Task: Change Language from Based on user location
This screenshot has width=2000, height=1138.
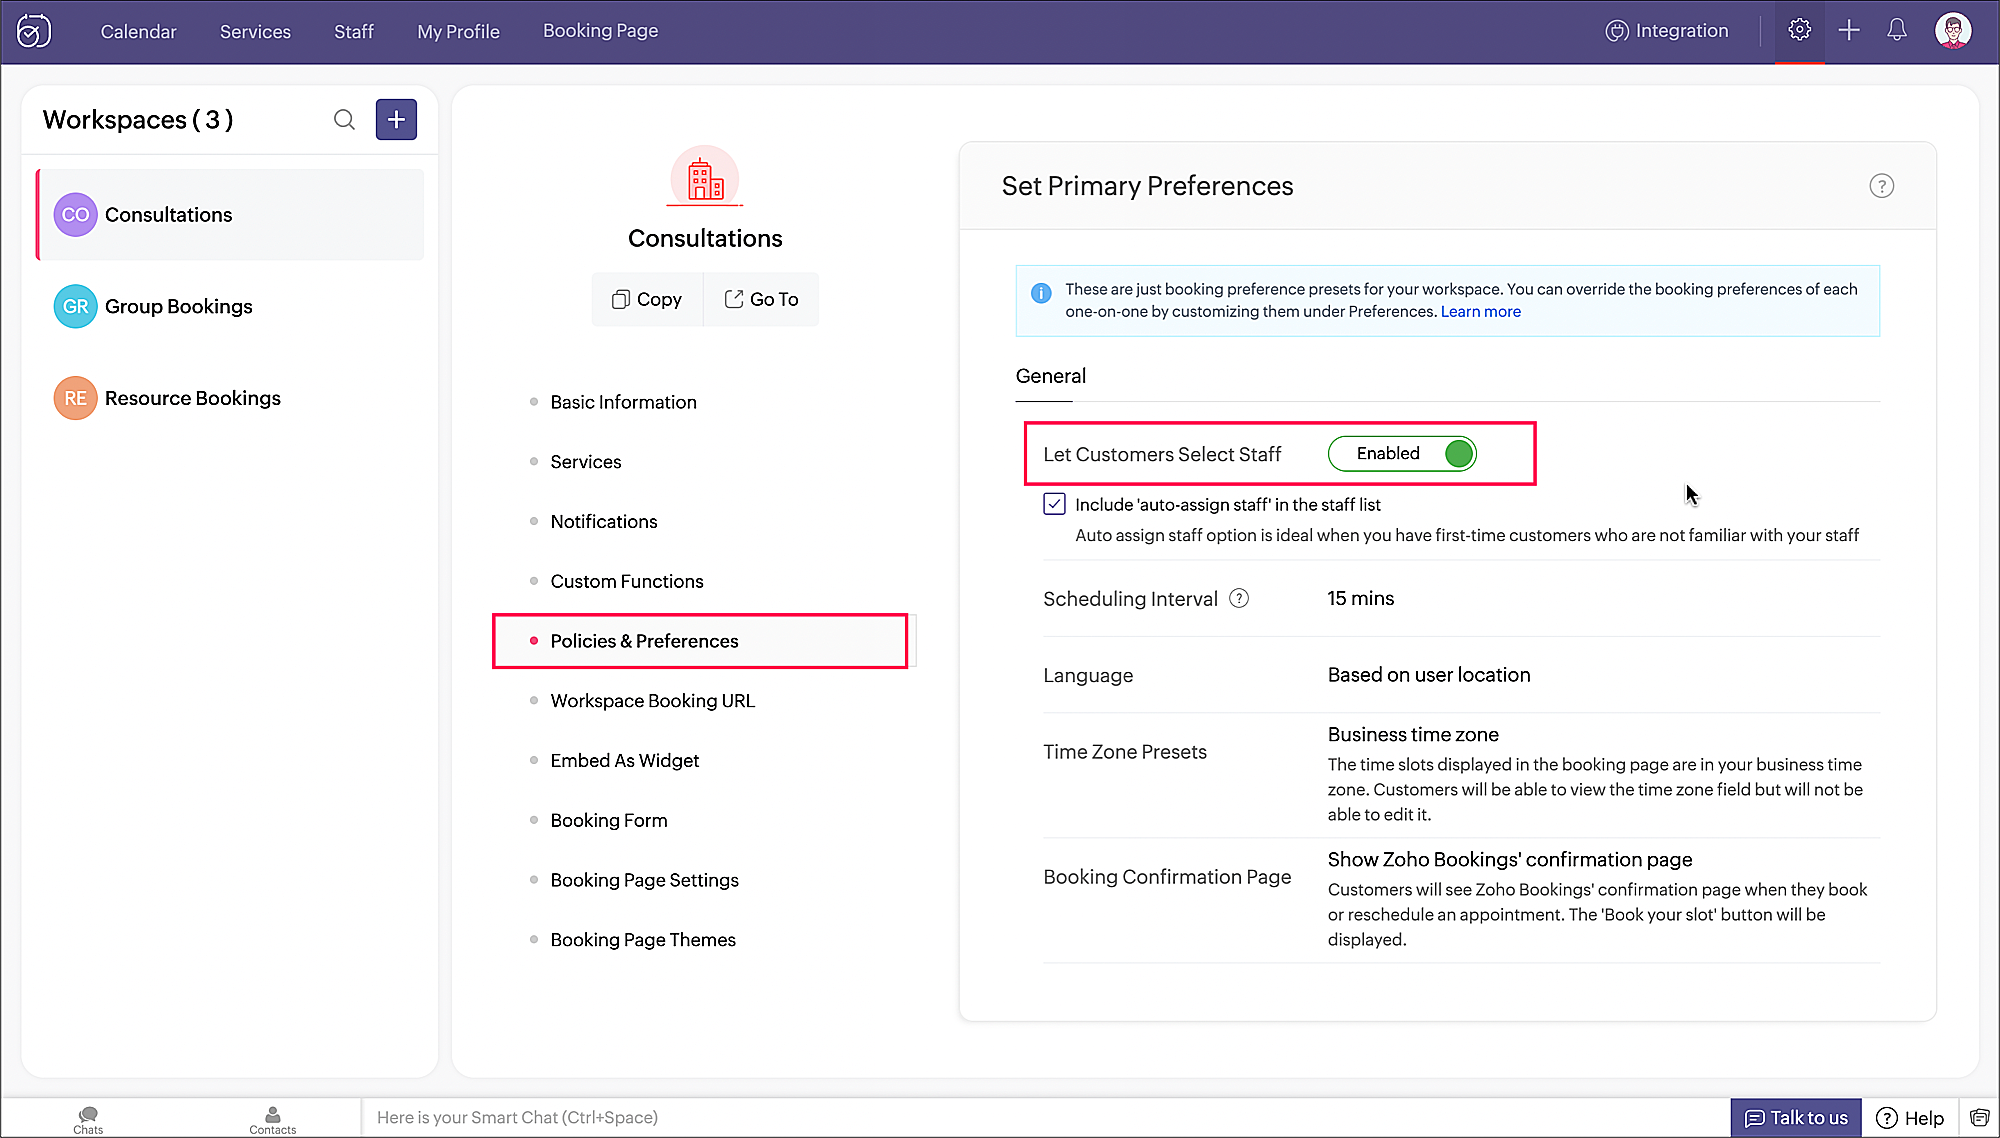Action: pos(1428,675)
